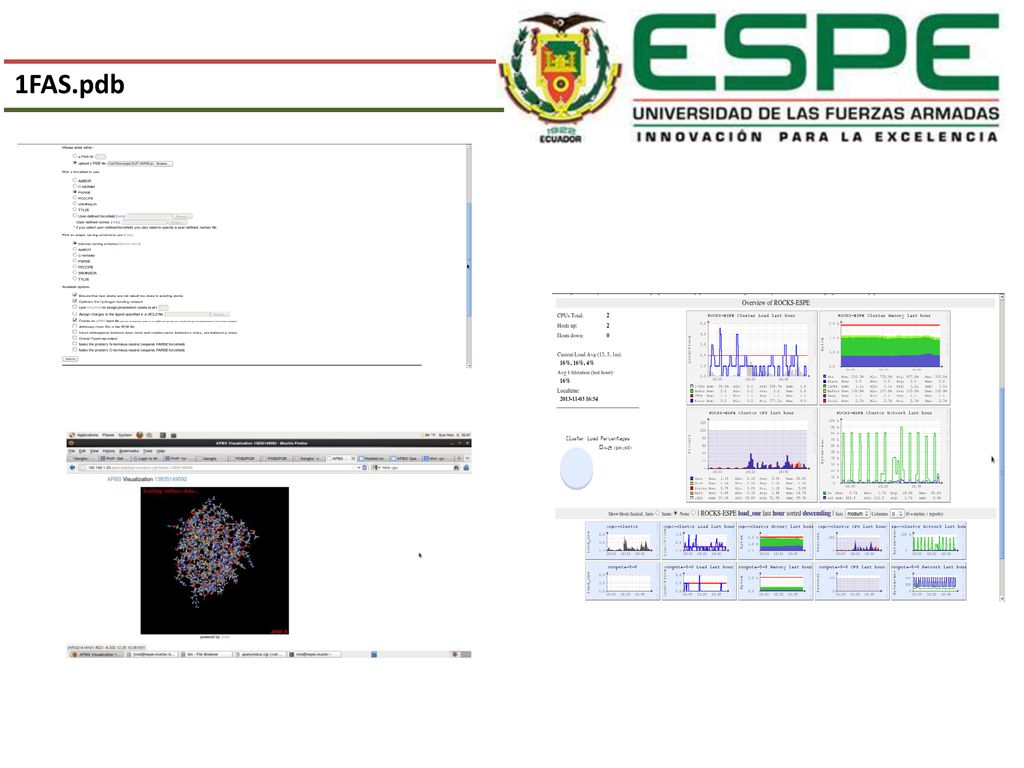
Task: Click the rightmost blue icon in Firefox toolbar
Action: coord(466,468)
